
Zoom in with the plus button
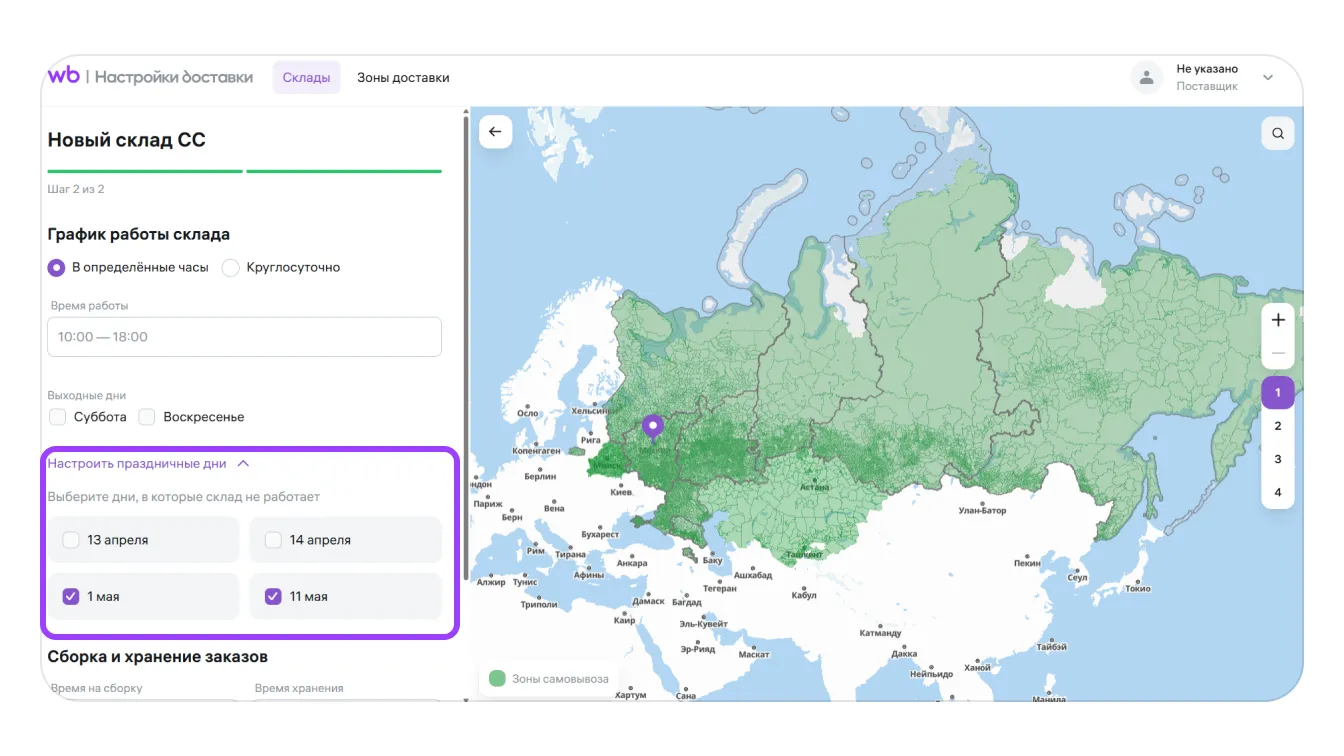1278,320
